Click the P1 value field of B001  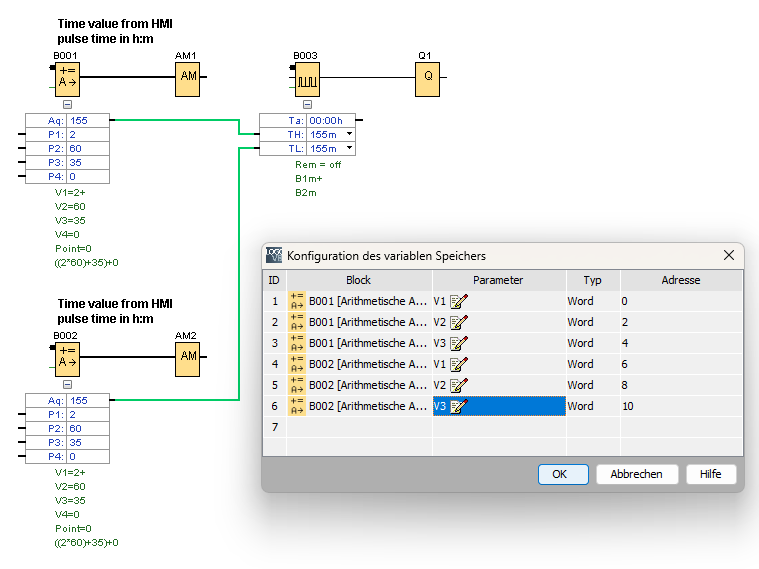(88, 134)
